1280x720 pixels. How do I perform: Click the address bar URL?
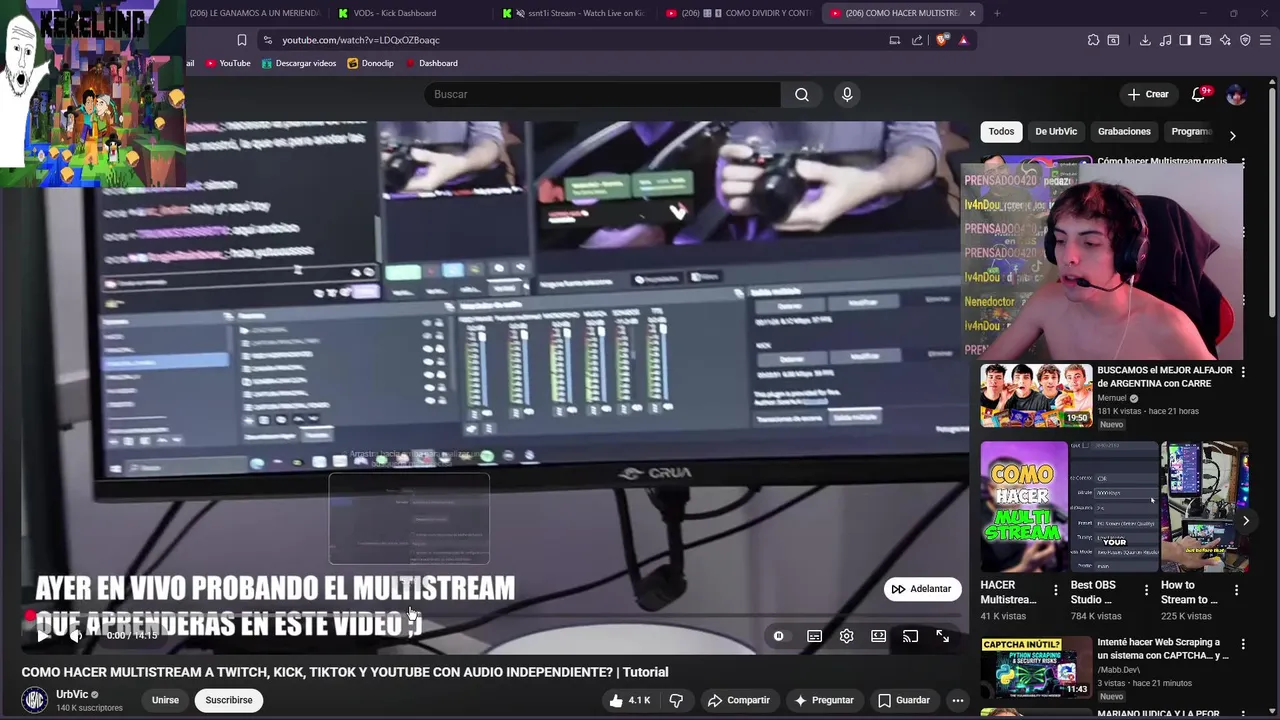point(361,40)
